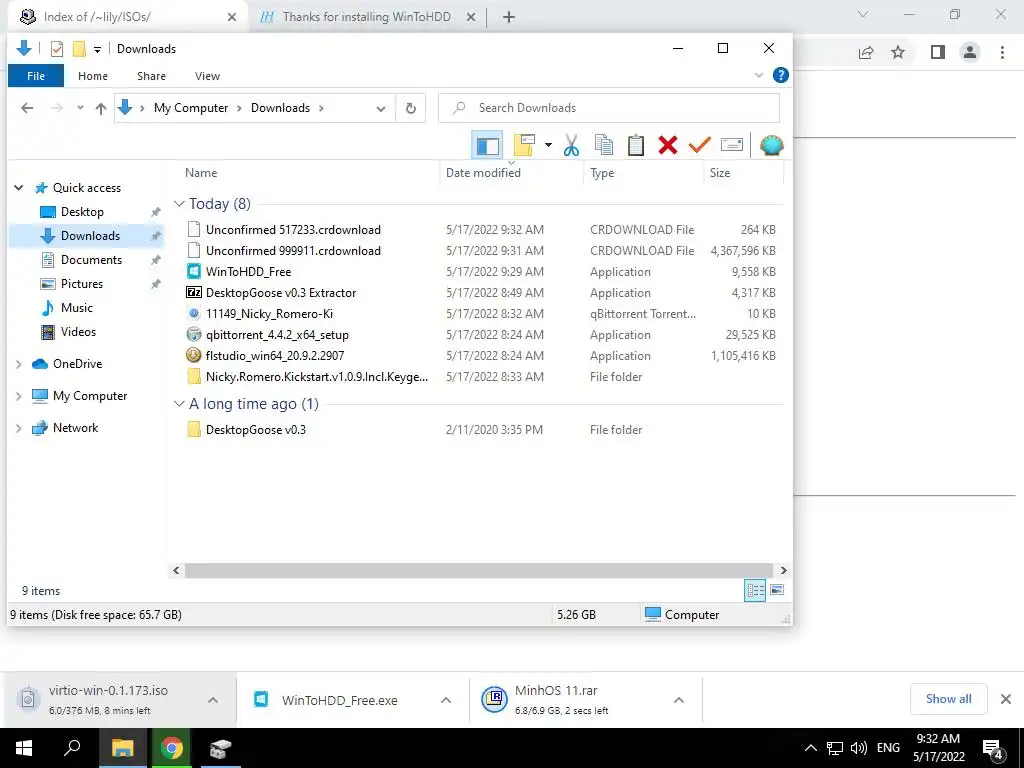Click the Help question mark icon
This screenshot has height=768, width=1024.
tap(780, 75)
